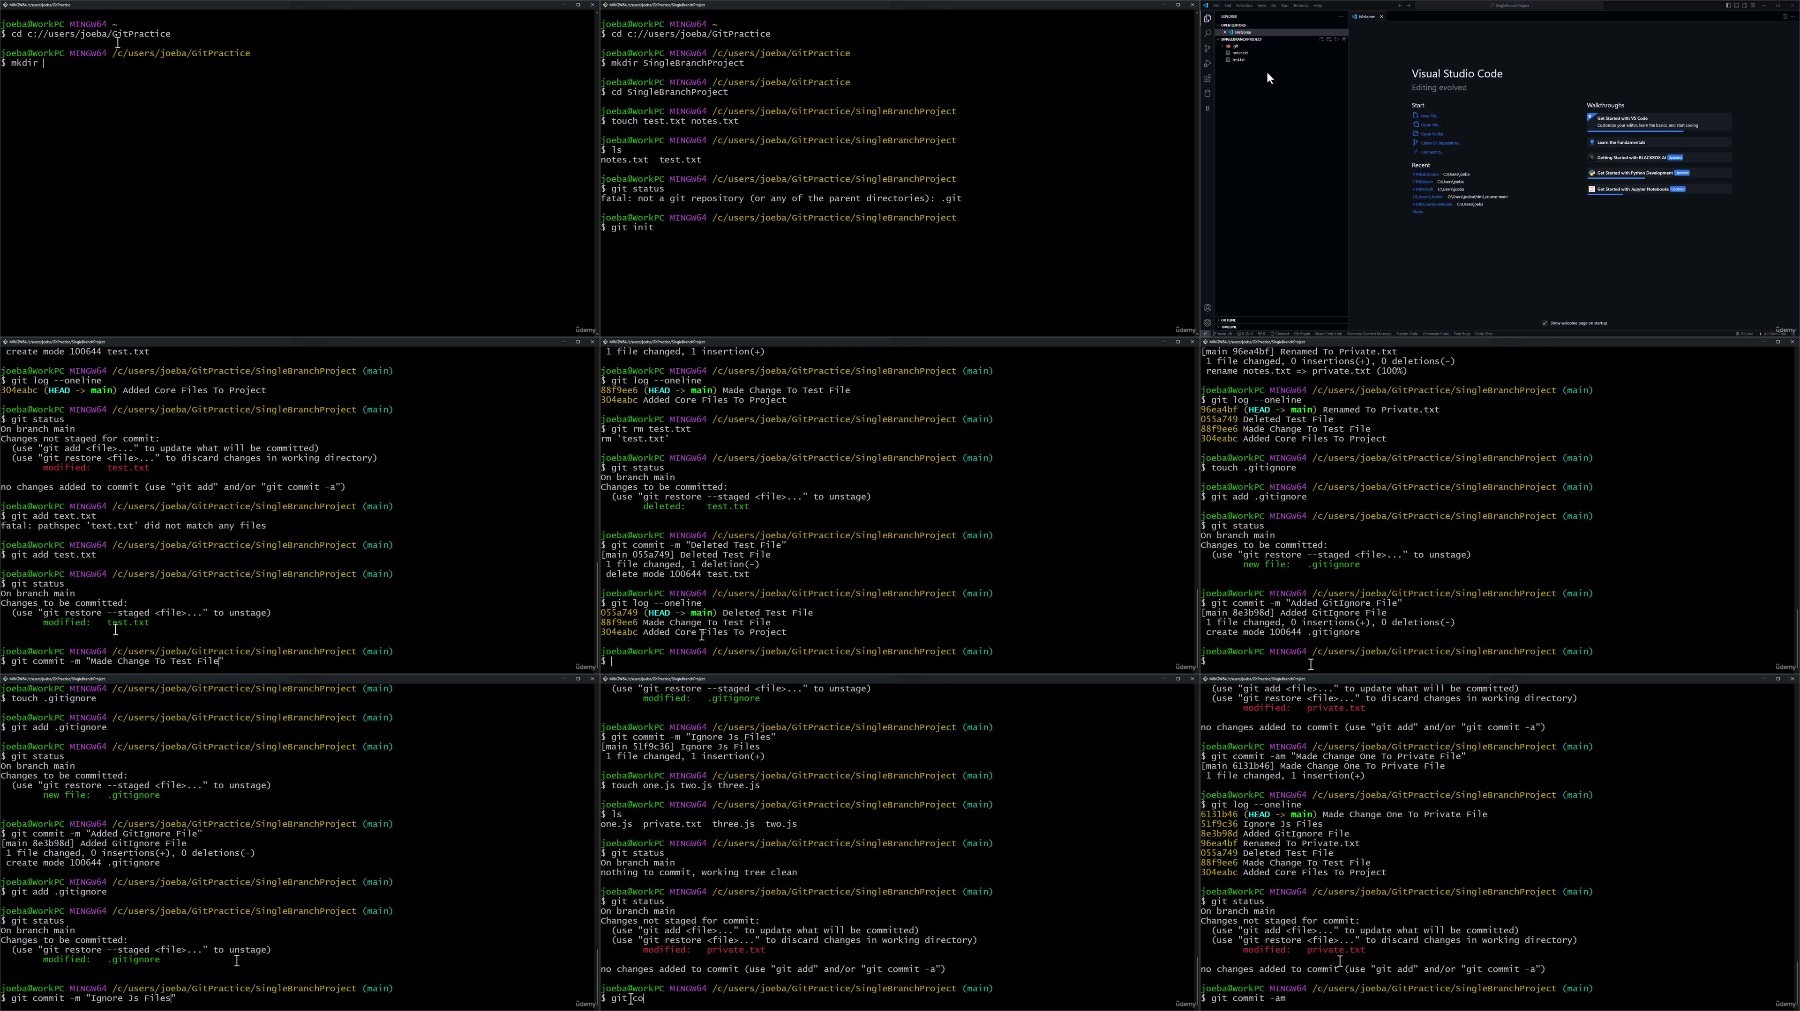The image size is (1800, 1011).
Task: Select test.txt in the VS Code explorer
Action: (1238, 60)
